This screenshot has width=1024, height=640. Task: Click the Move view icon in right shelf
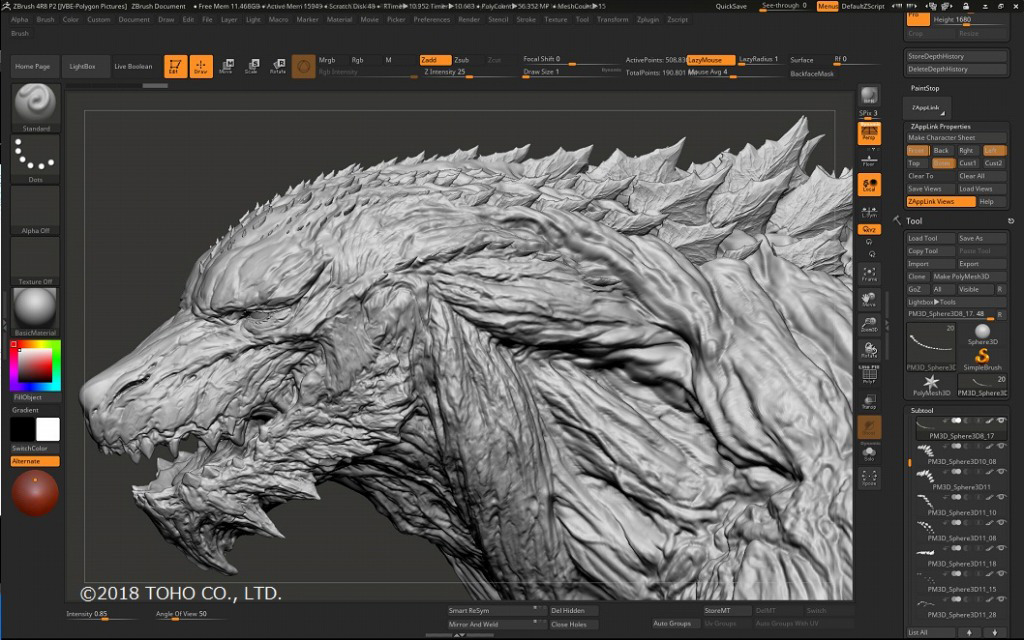click(869, 299)
